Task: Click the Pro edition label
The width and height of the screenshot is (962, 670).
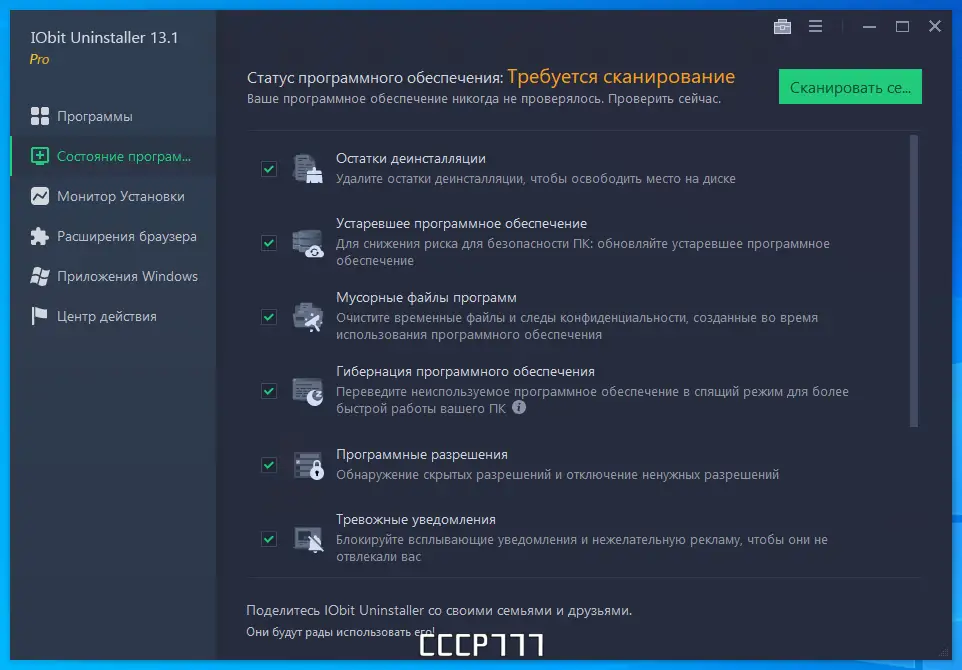Action: (39, 60)
